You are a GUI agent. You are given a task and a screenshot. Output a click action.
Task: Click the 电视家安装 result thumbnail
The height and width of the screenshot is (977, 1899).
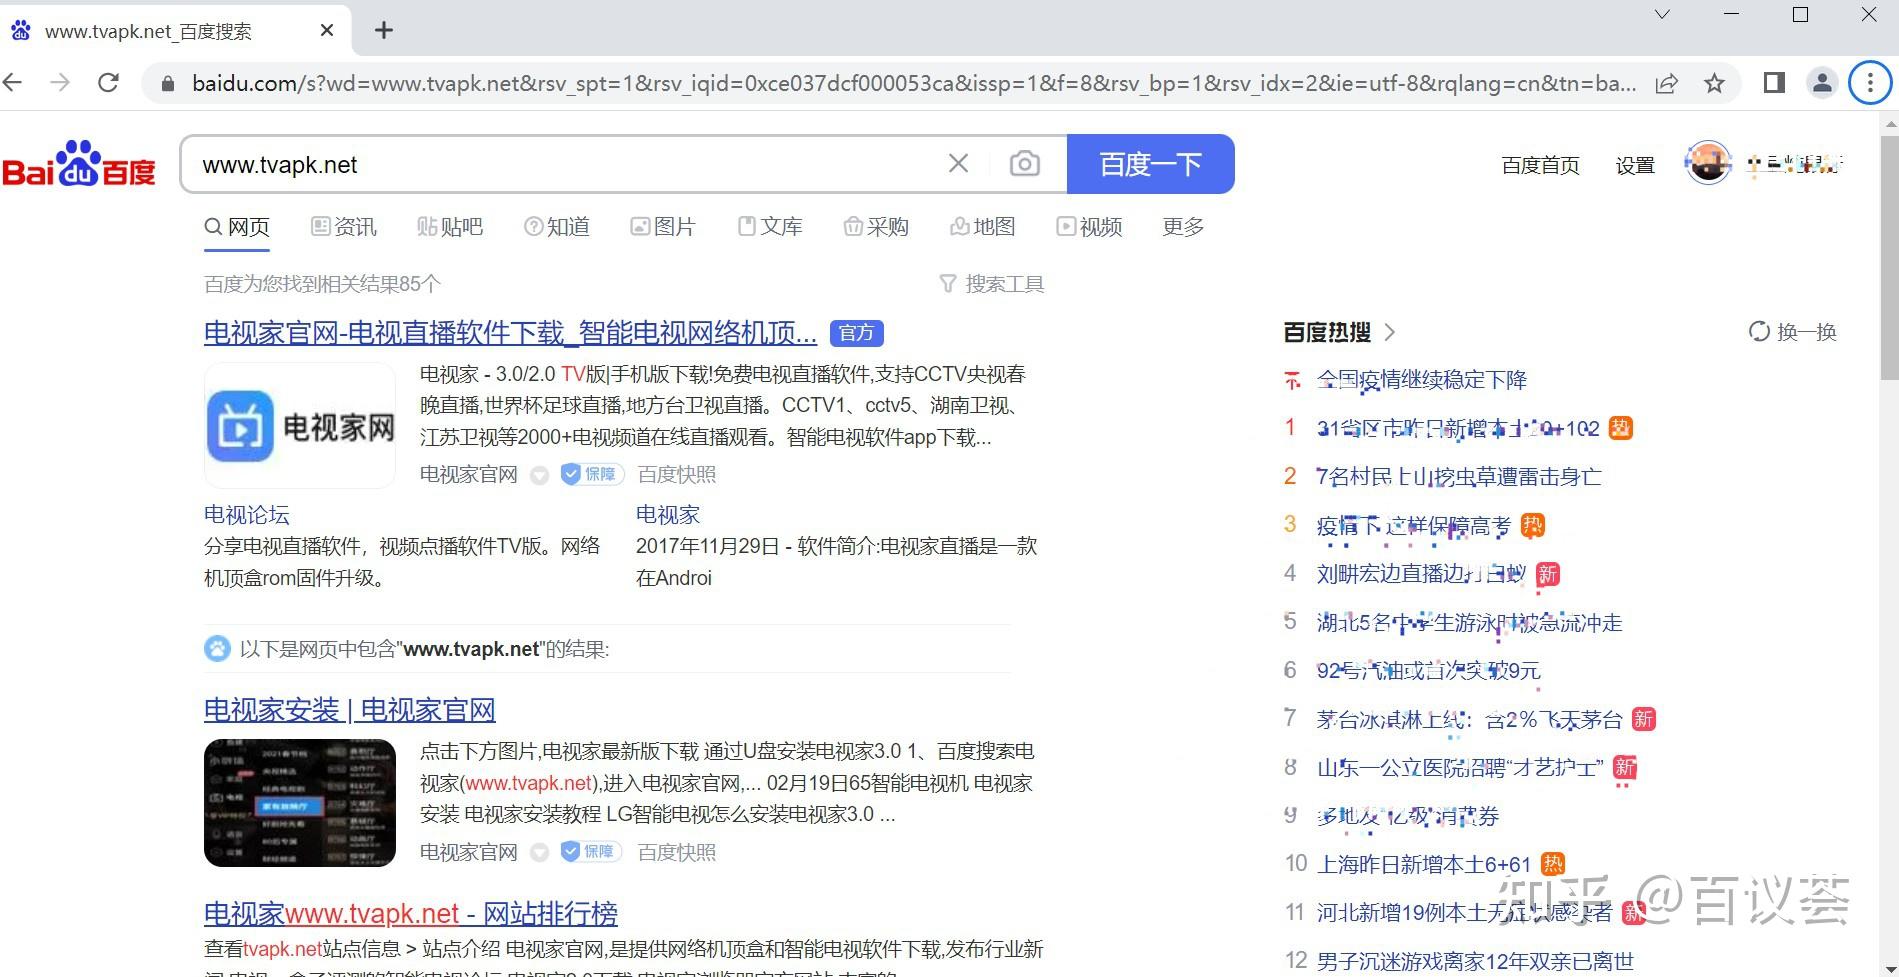300,803
